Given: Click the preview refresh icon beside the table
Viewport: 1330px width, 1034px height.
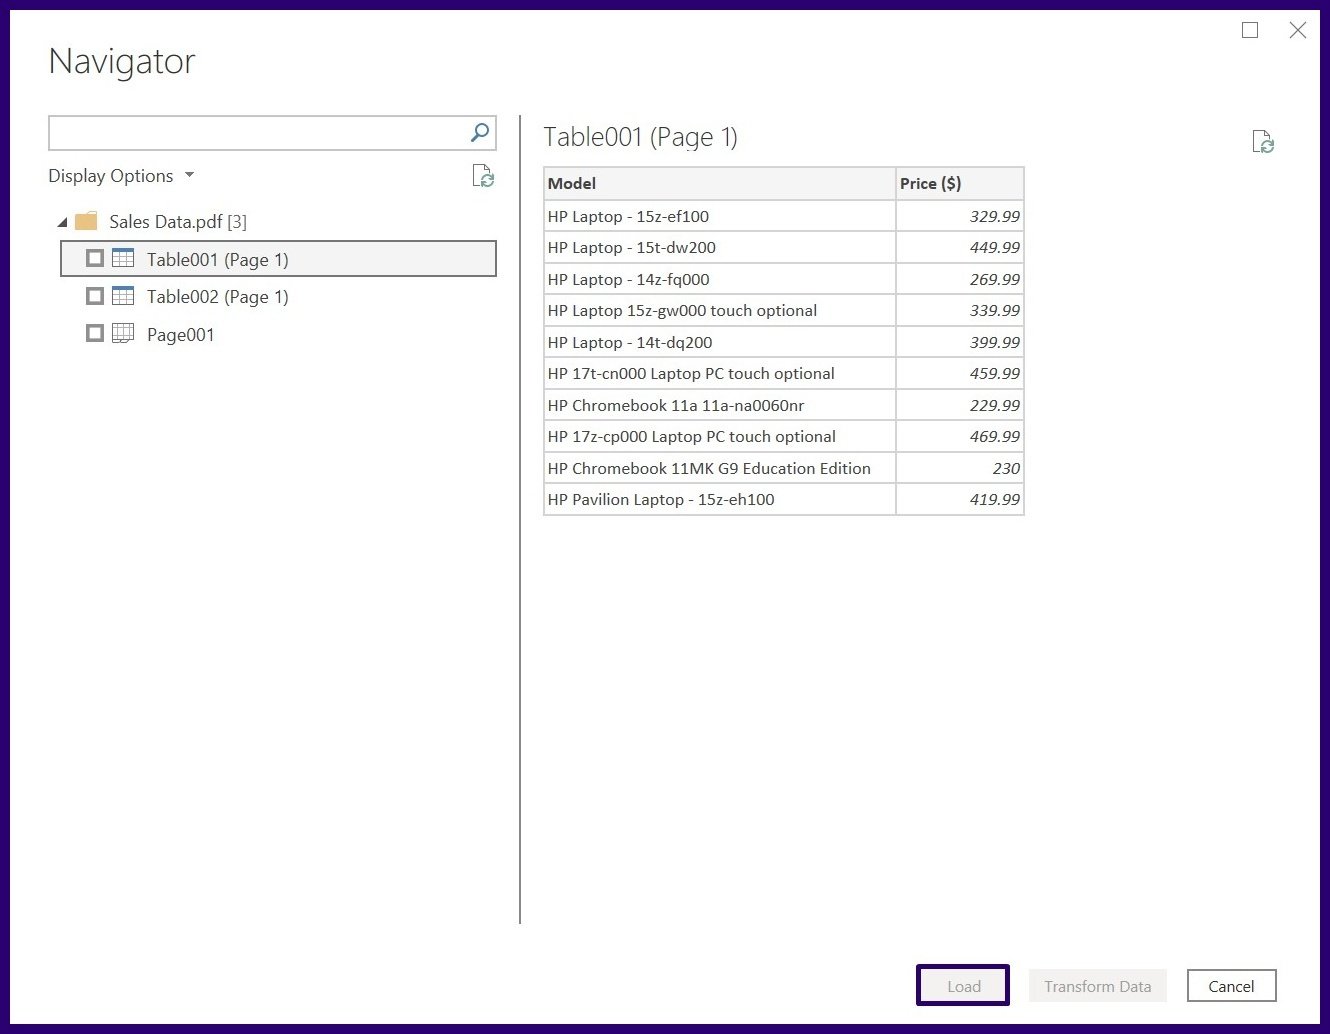Looking at the screenshot, I should [1263, 142].
